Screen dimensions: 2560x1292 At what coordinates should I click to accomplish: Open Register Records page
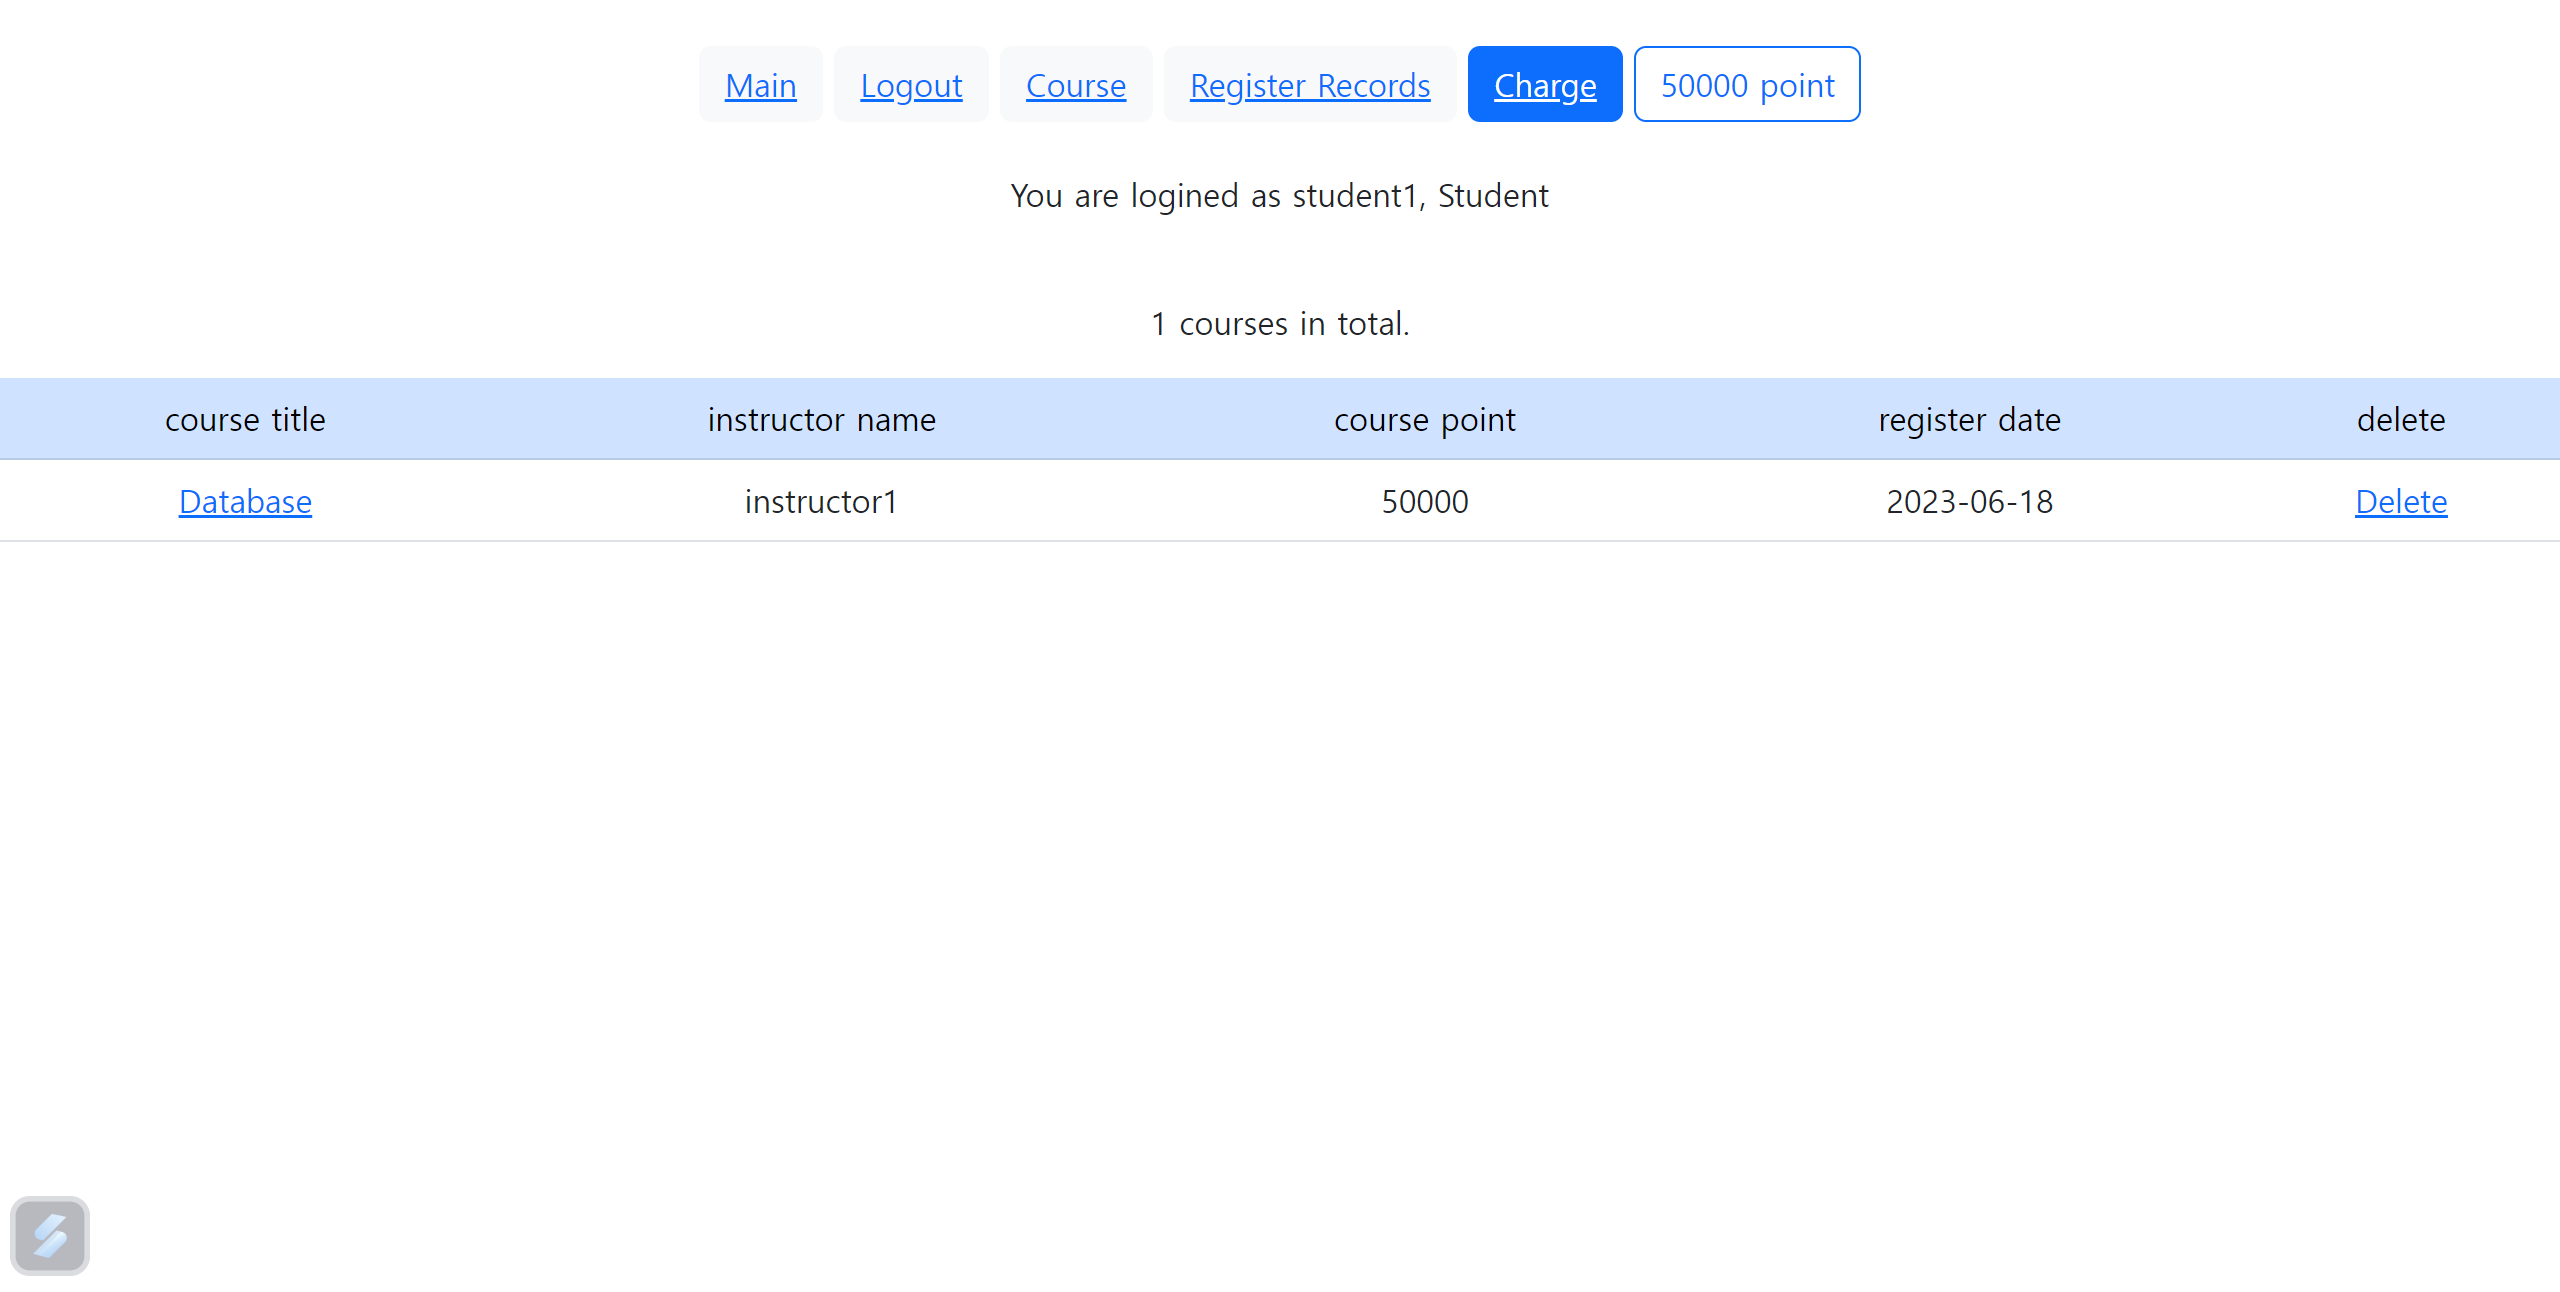pyautogui.click(x=1309, y=86)
